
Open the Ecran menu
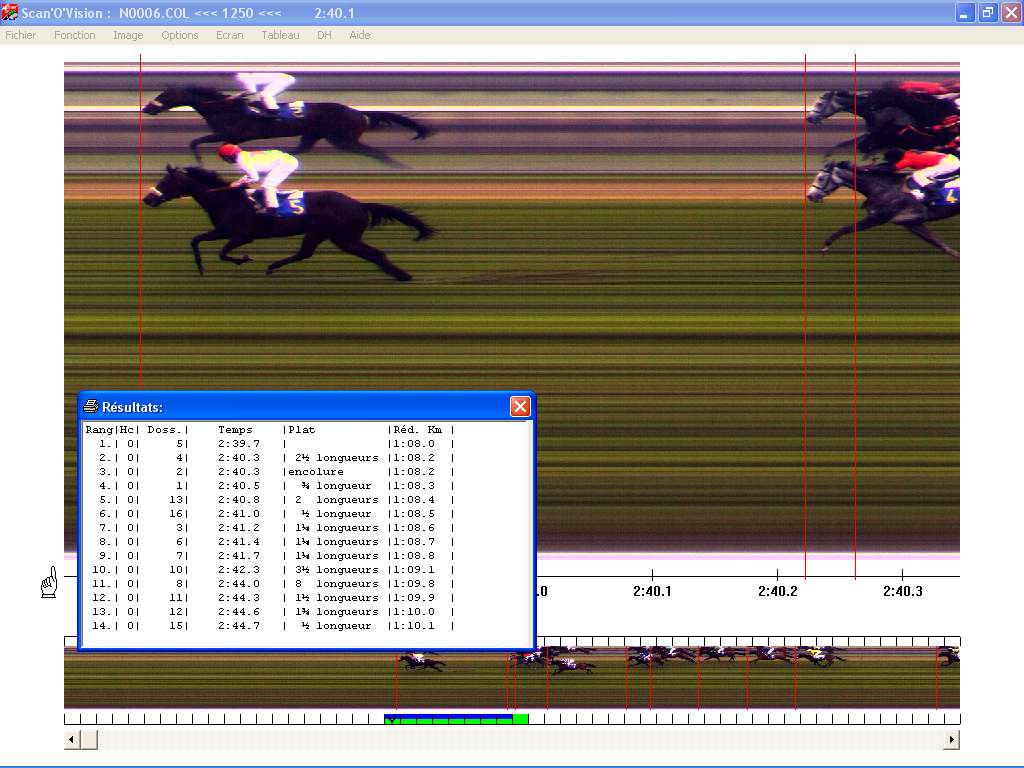tap(229, 35)
